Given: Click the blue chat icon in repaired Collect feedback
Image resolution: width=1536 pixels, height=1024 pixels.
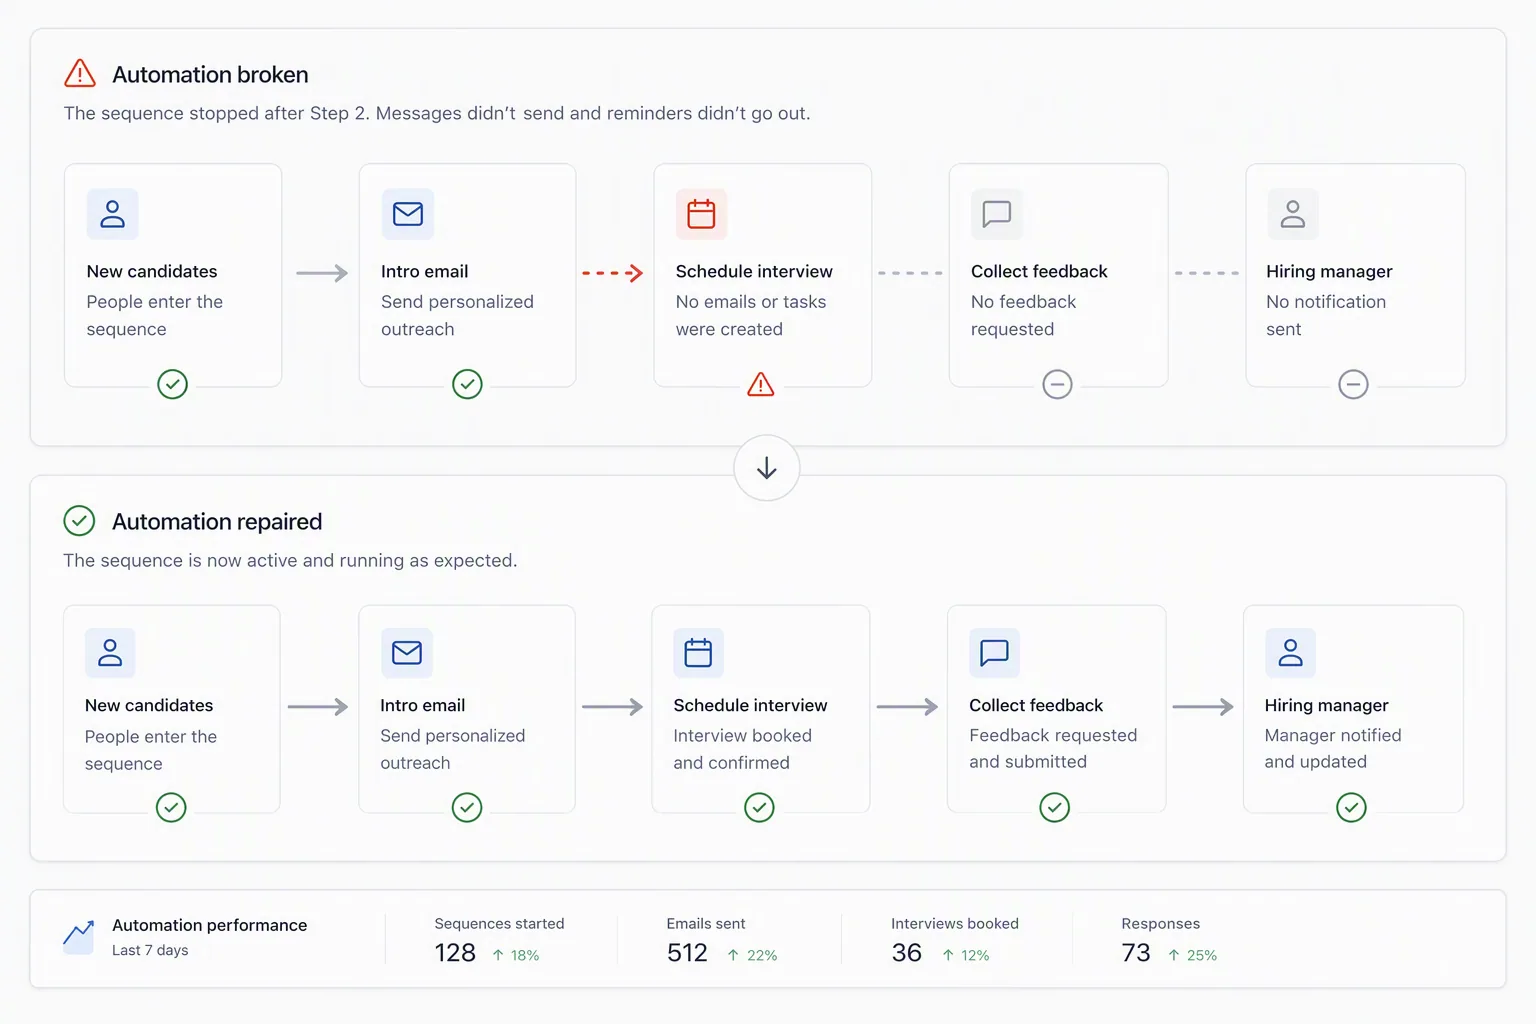Looking at the screenshot, I should coord(994,653).
